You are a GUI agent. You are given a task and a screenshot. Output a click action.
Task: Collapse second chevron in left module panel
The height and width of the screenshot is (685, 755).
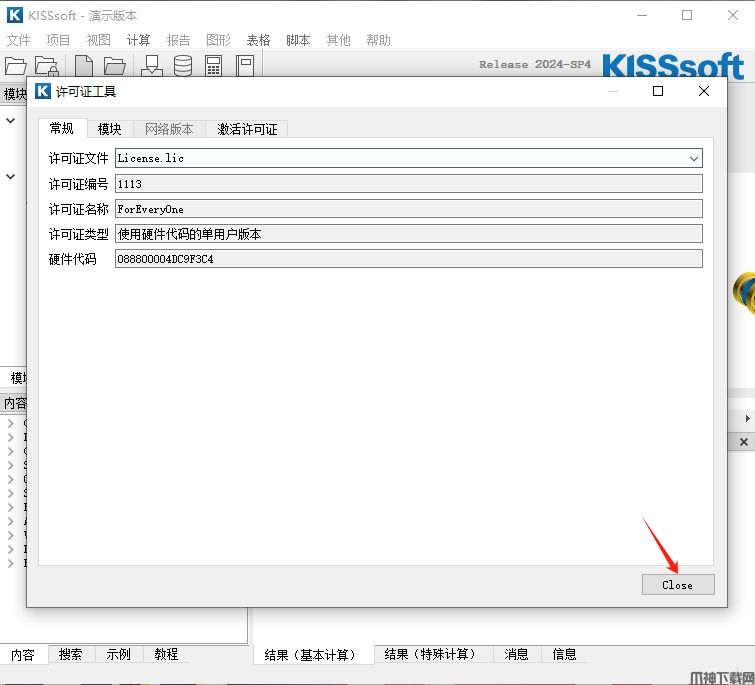[x=11, y=176]
